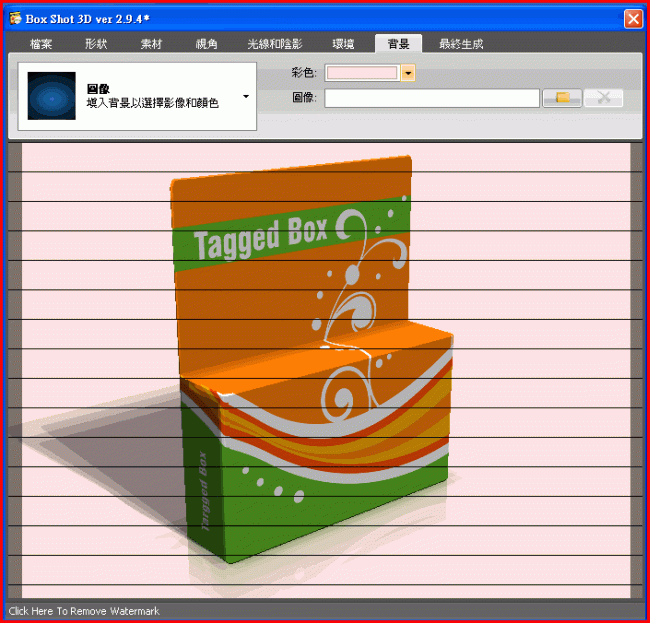Click the pink background color swatch
The width and height of the screenshot is (650, 623).
(x=362, y=73)
